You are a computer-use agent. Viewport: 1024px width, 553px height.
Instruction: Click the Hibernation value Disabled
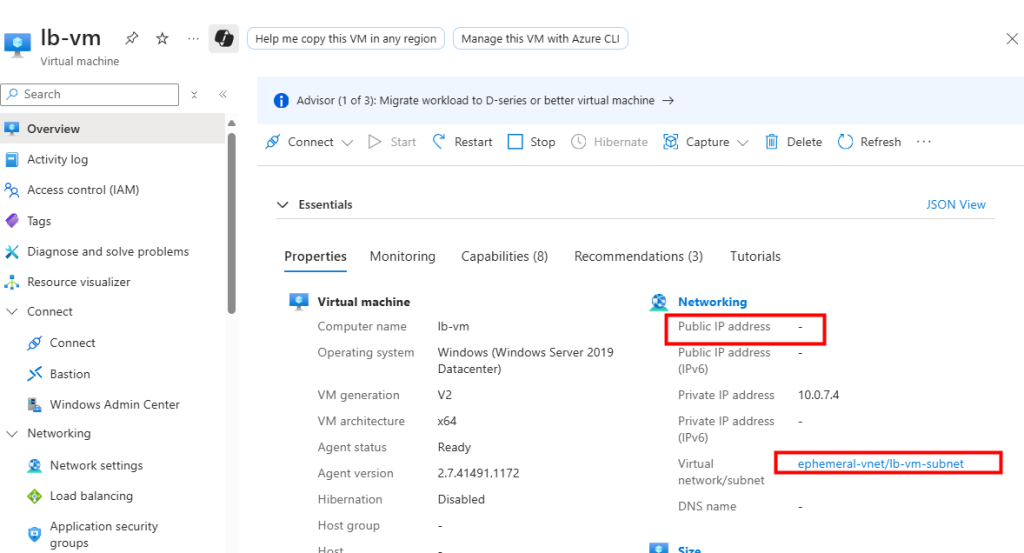click(461, 499)
